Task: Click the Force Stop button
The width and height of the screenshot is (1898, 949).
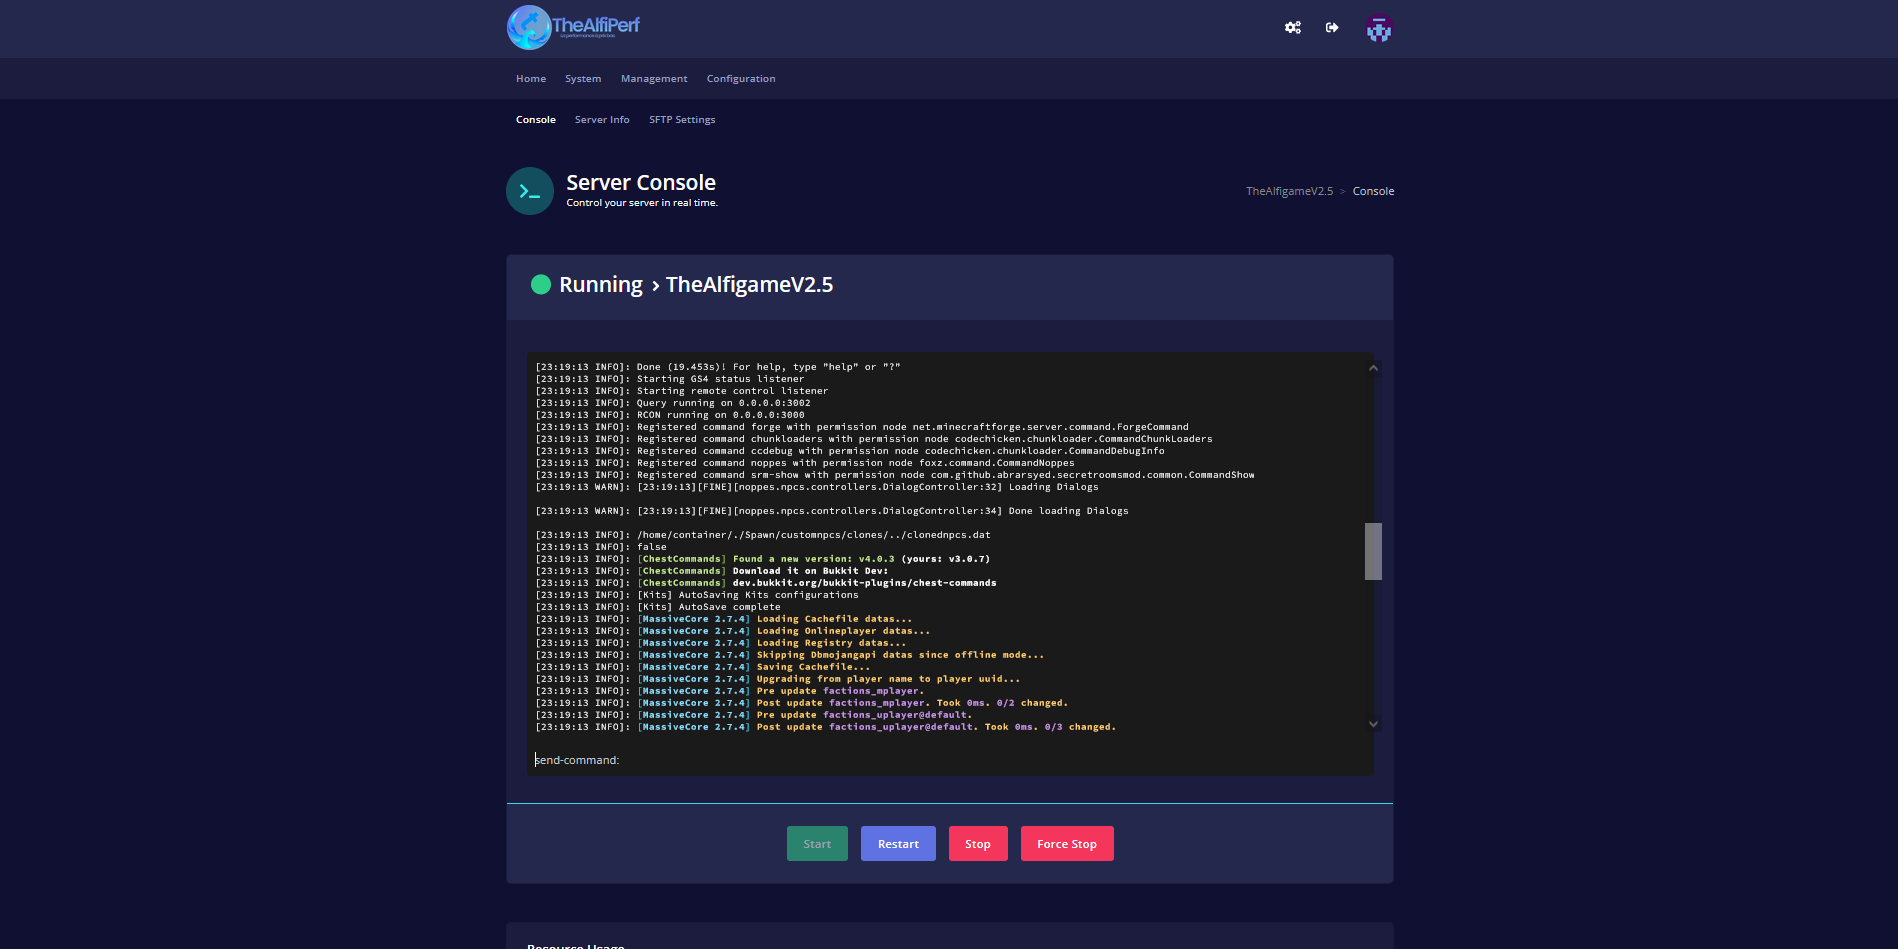Action: [1067, 844]
